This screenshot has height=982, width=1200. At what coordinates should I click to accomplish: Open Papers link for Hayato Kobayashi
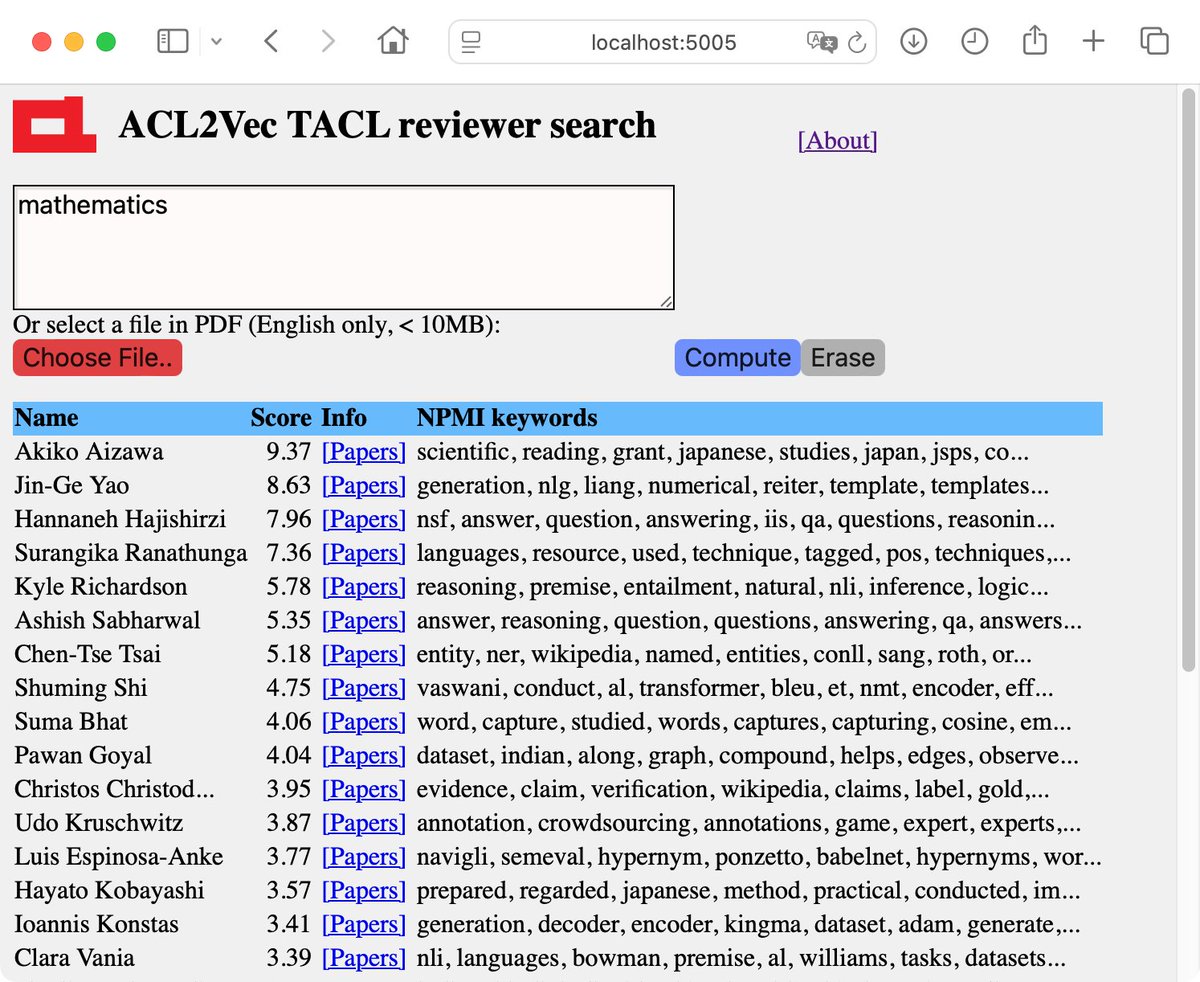click(x=364, y=891)
